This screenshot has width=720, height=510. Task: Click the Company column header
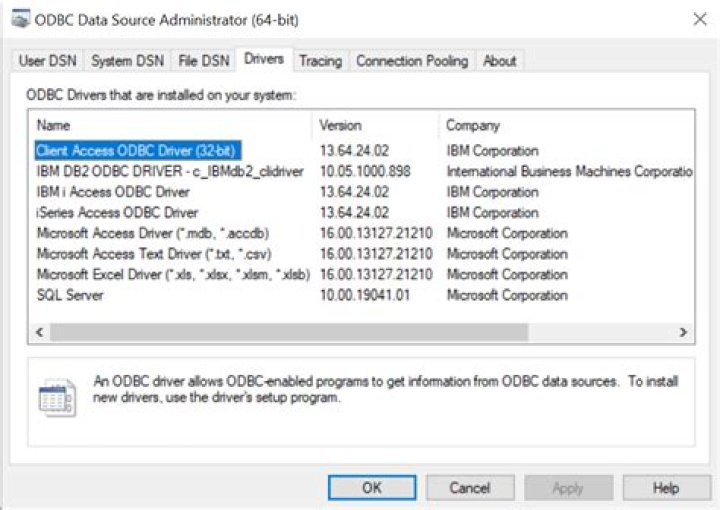[567, 125]
